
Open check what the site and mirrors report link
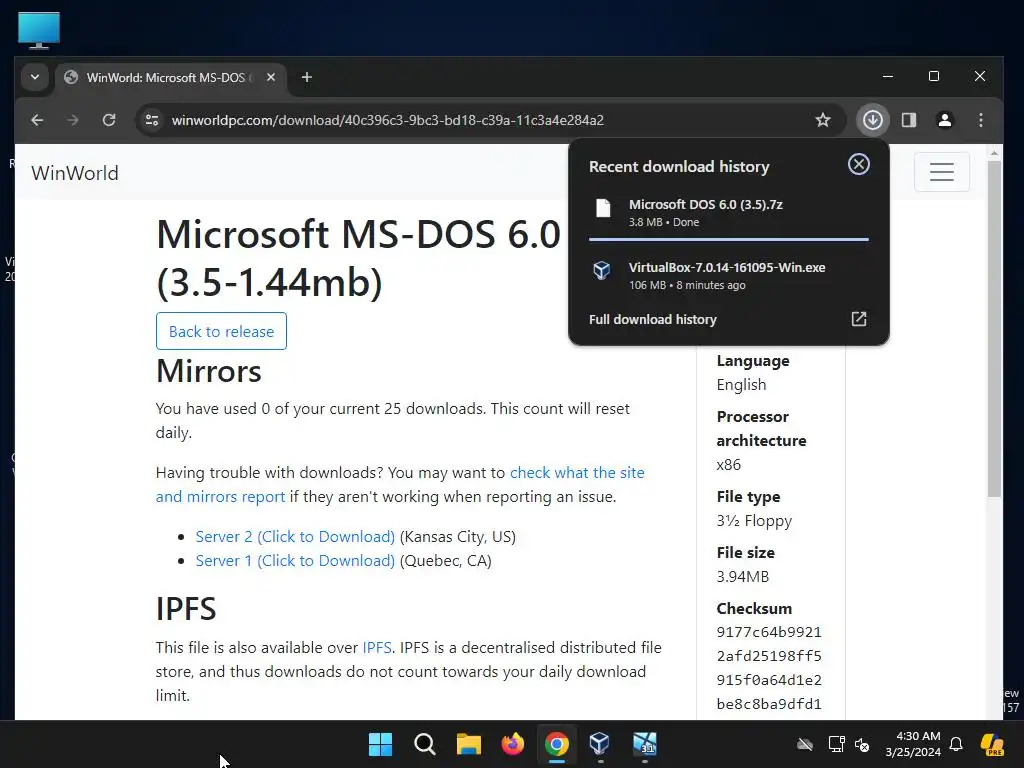400,485
